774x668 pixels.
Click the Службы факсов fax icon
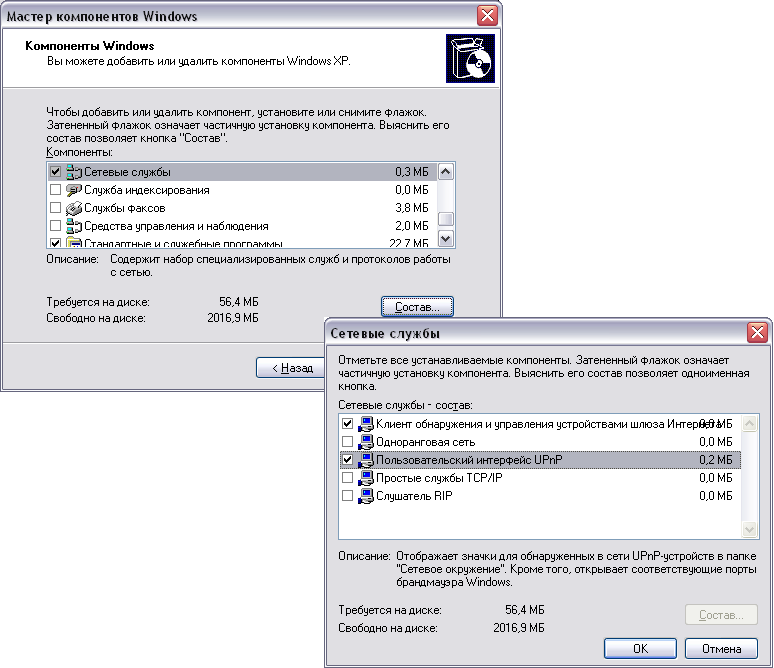[x=74, y=208]
